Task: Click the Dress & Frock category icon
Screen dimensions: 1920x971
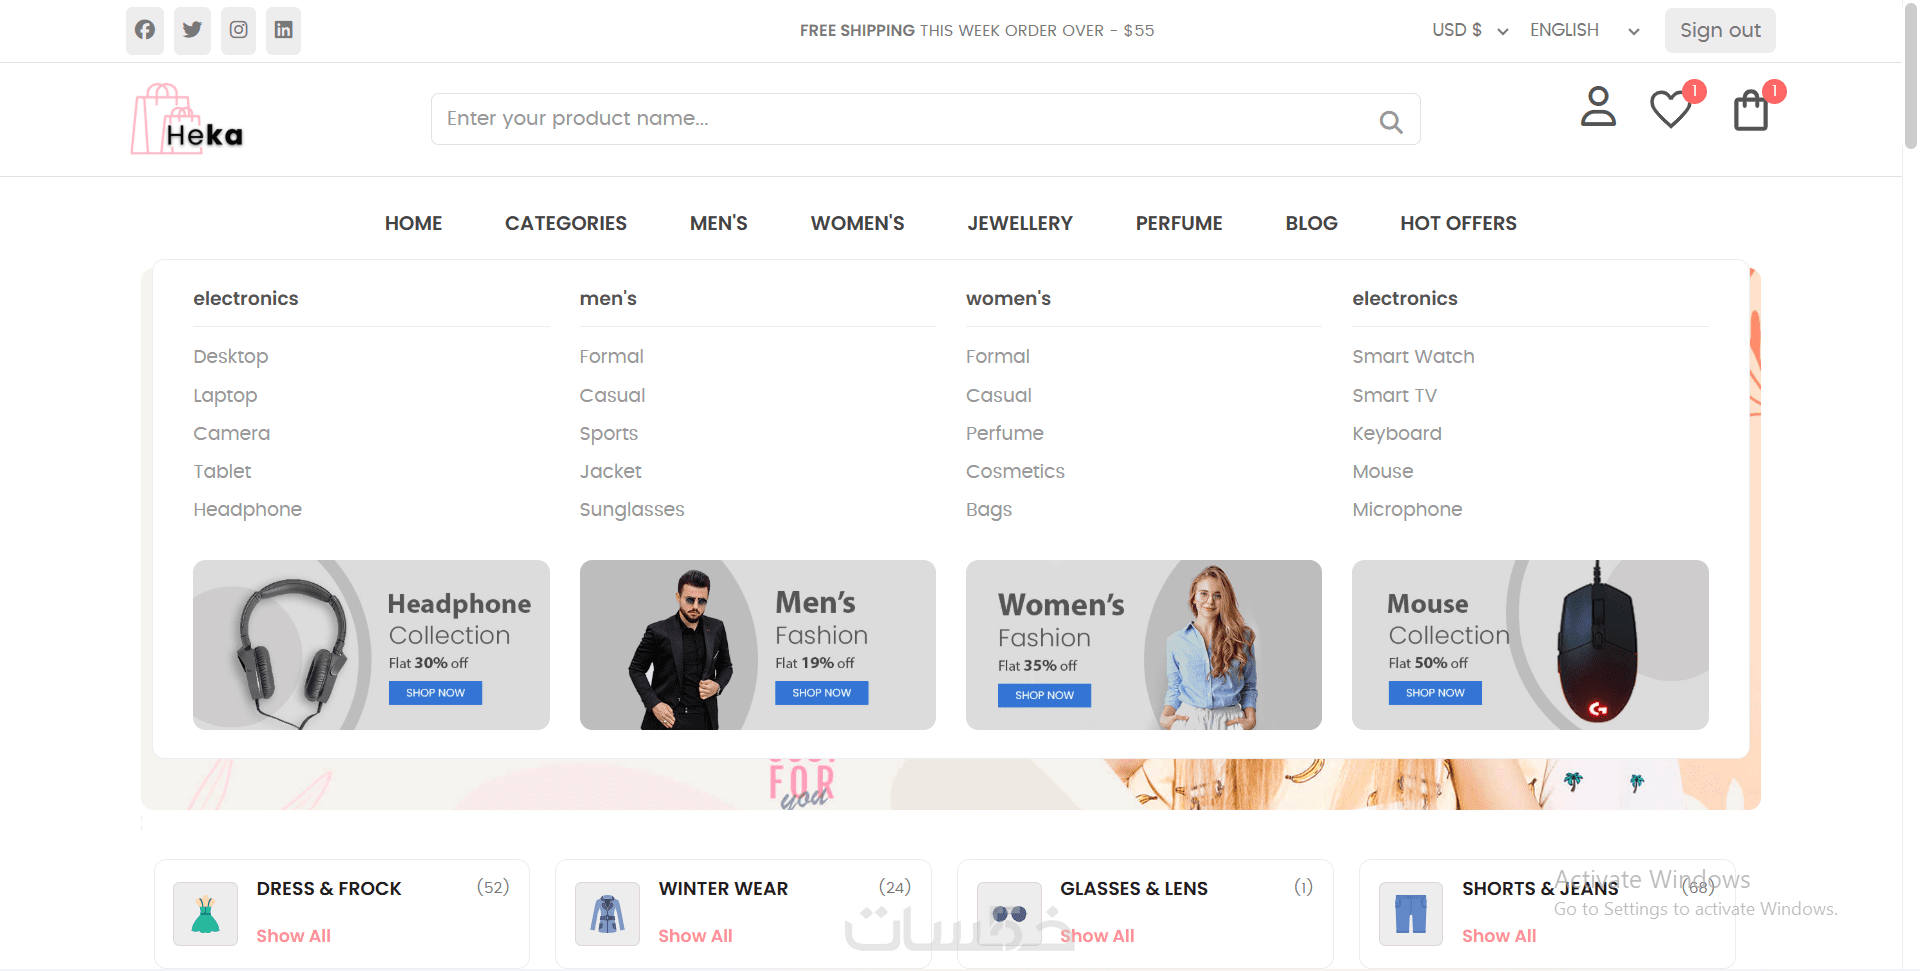Action: 206,914
